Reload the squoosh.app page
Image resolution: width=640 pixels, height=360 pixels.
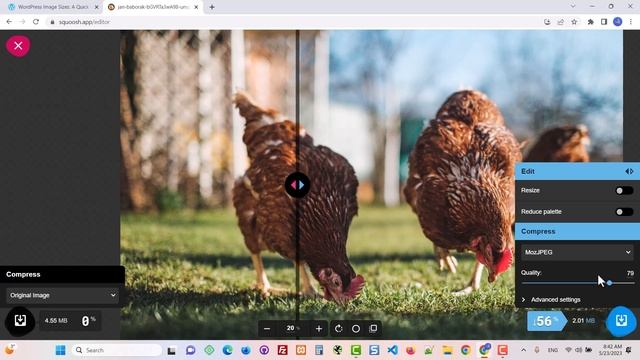coord(36,22)
